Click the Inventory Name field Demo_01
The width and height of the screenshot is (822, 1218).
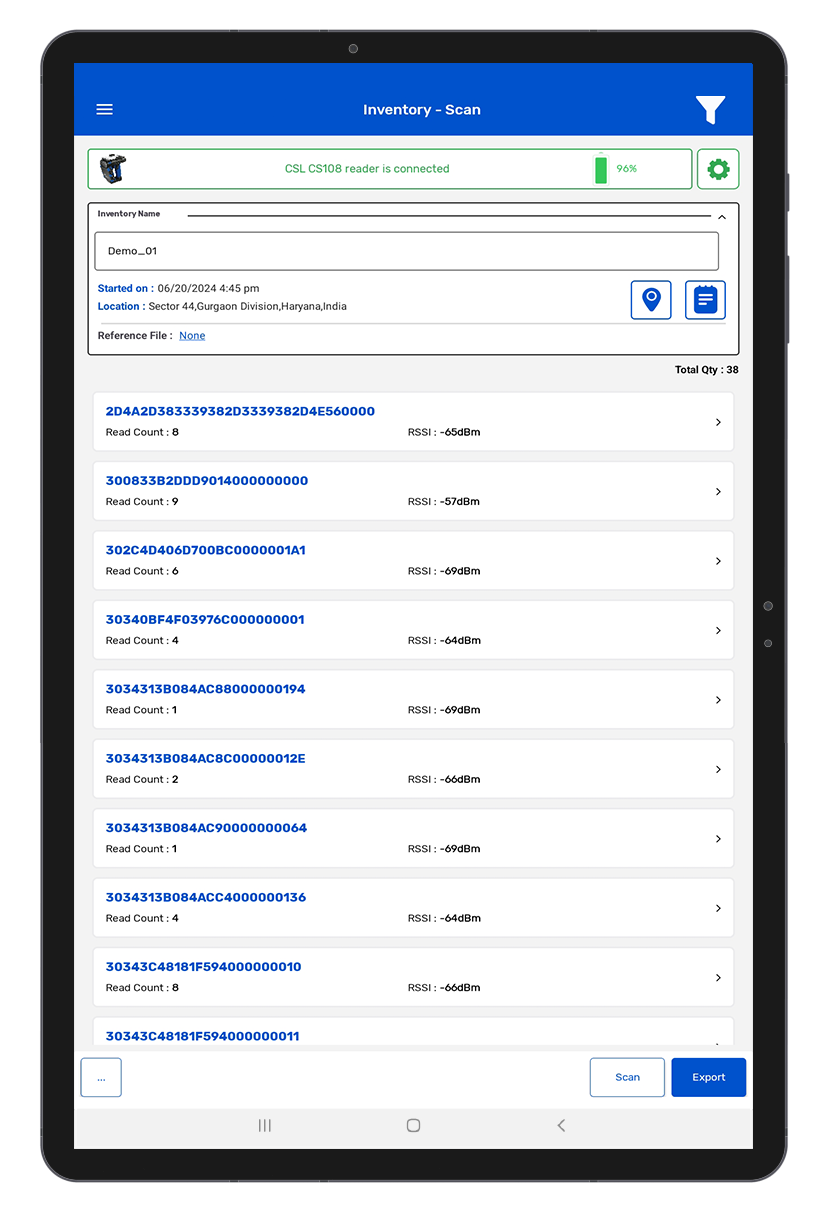click(x=406, y=251)
